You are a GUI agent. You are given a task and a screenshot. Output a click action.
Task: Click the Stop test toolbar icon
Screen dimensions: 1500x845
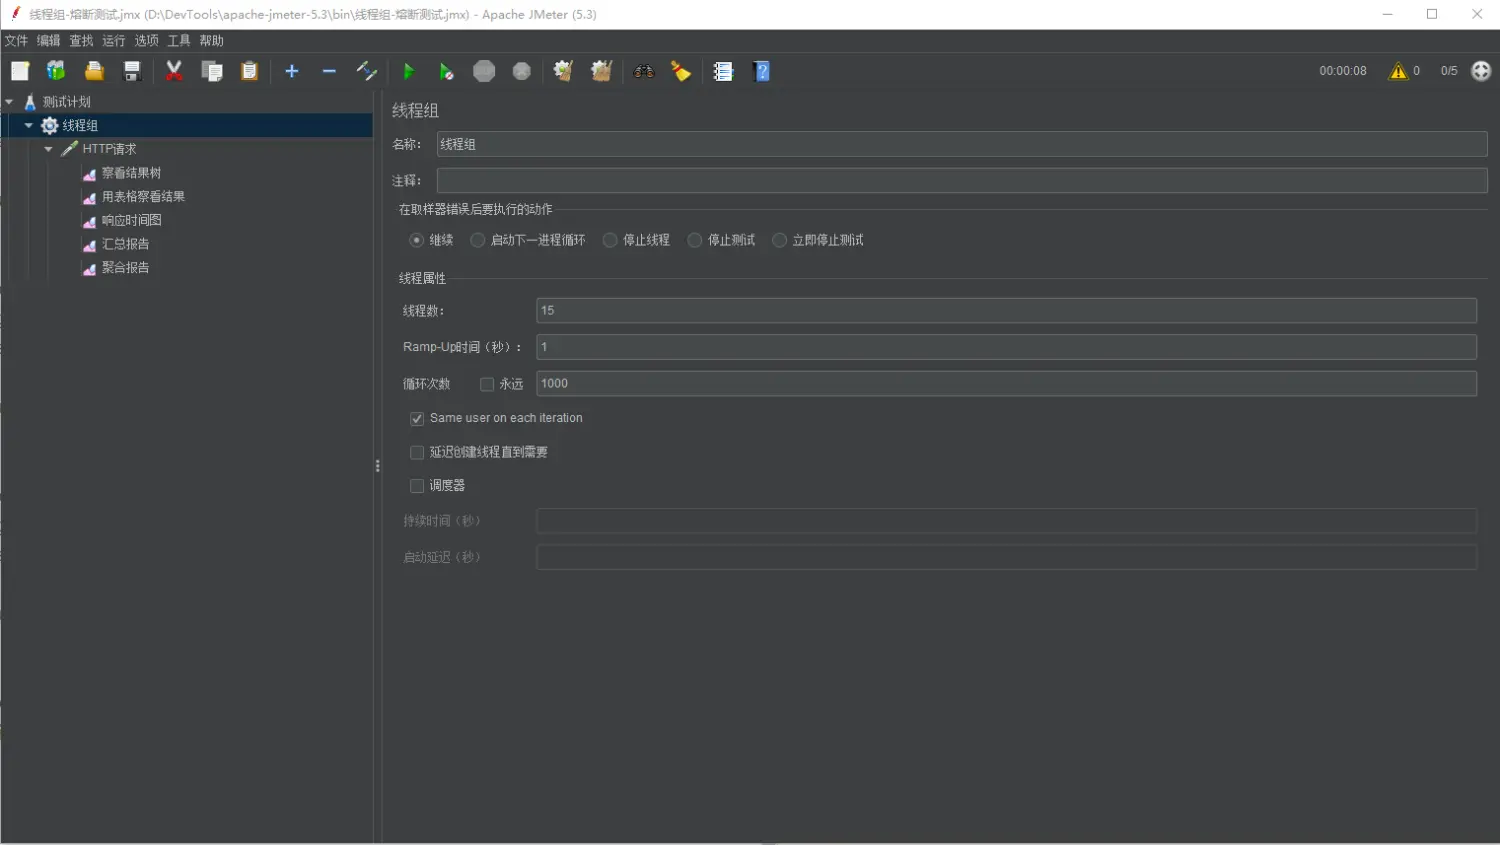pos(484,71)
